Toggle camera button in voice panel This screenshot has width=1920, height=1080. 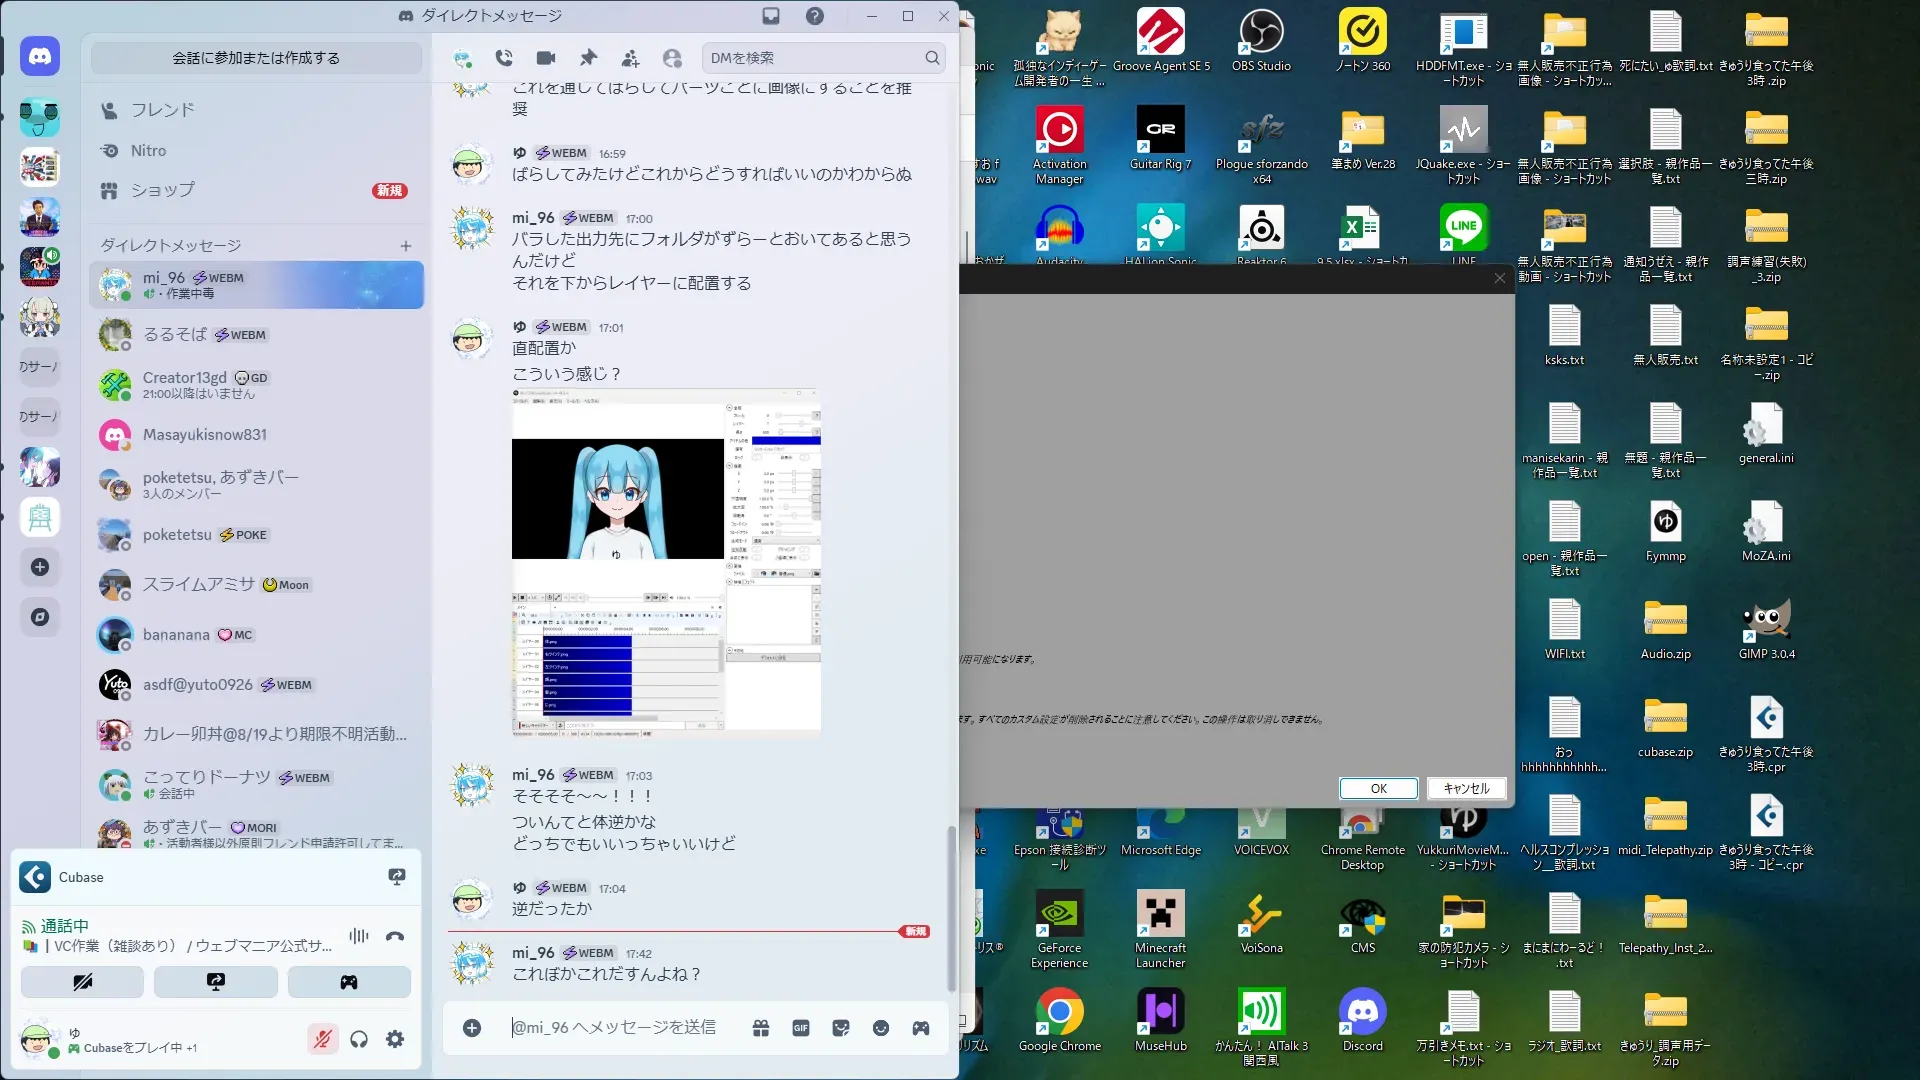point(82,982)
